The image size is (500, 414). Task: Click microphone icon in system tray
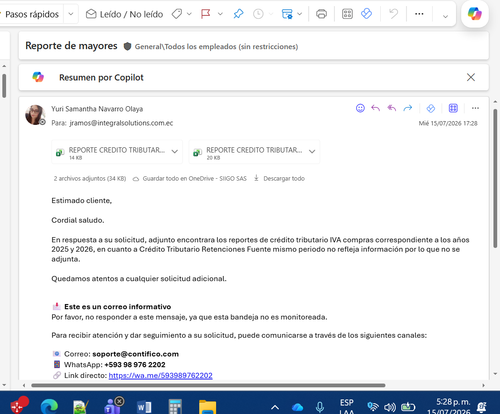(320, 407)
